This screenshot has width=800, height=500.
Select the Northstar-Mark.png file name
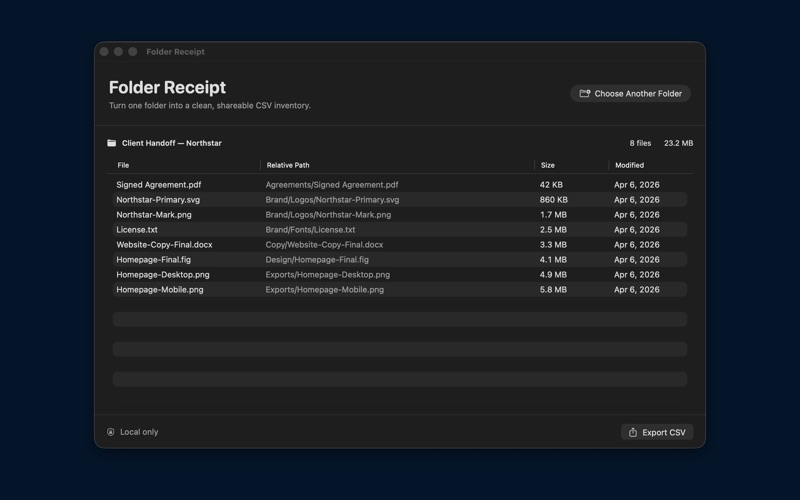154,215
